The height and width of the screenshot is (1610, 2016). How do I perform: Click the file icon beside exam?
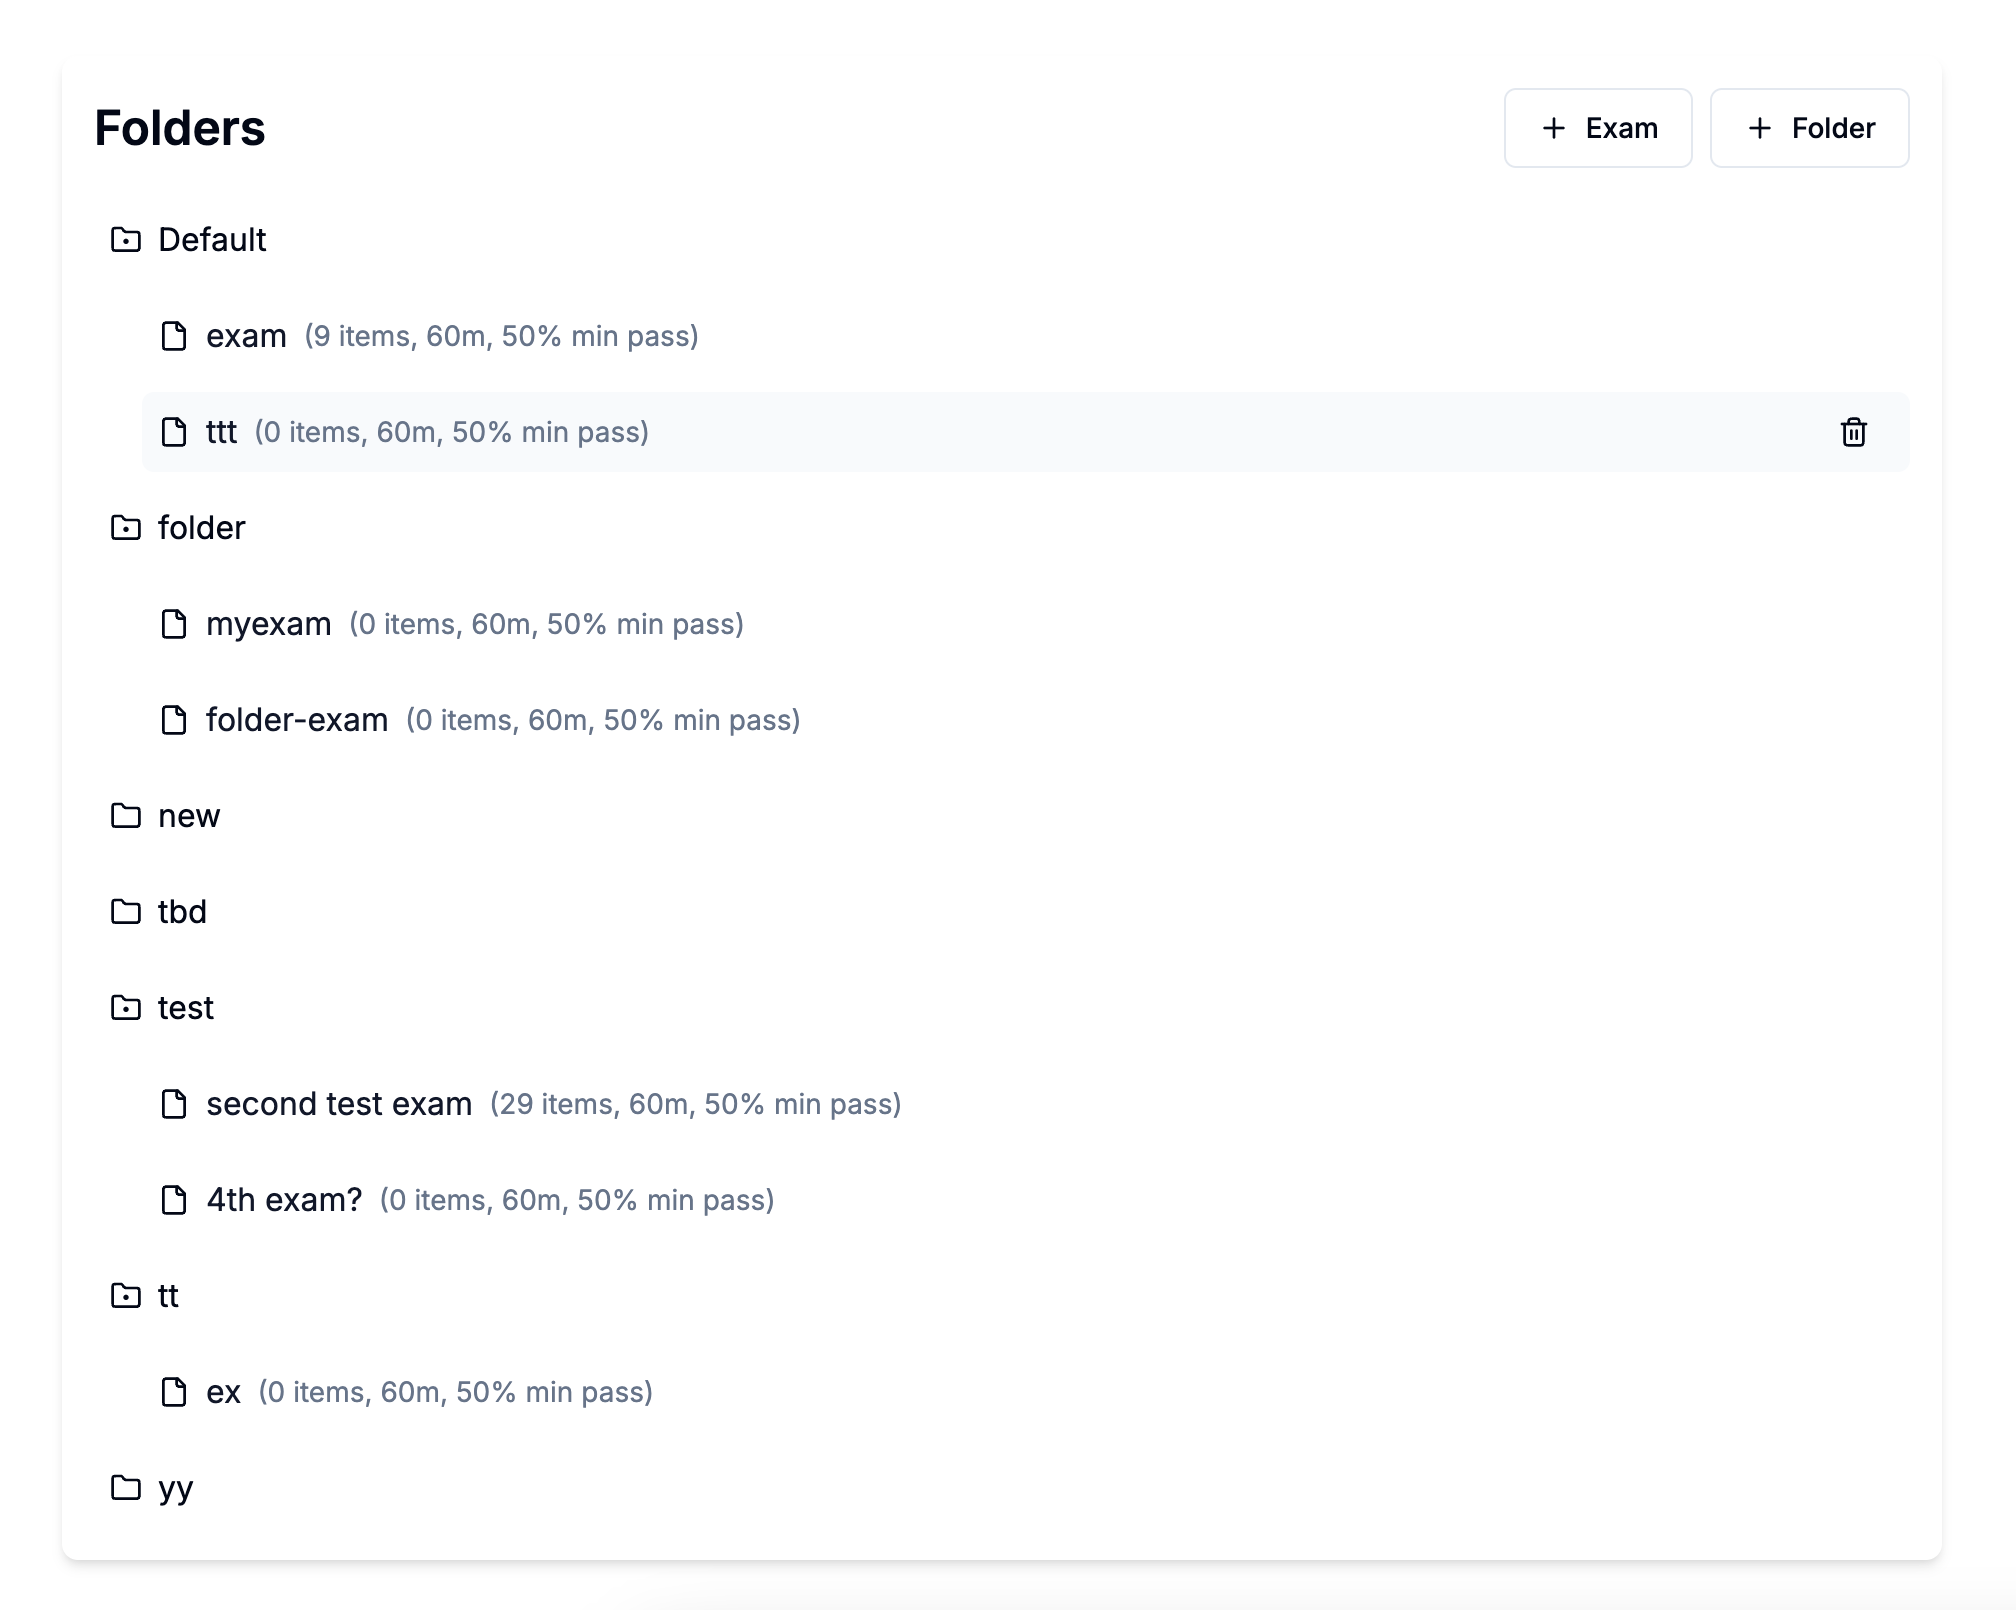(x=174, y=336)
